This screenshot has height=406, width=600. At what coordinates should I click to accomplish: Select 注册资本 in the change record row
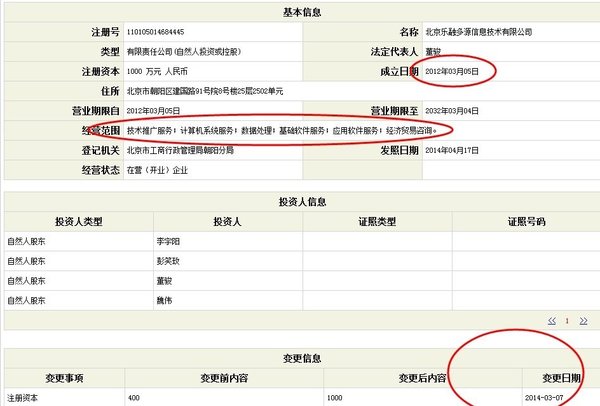(22, 398)
